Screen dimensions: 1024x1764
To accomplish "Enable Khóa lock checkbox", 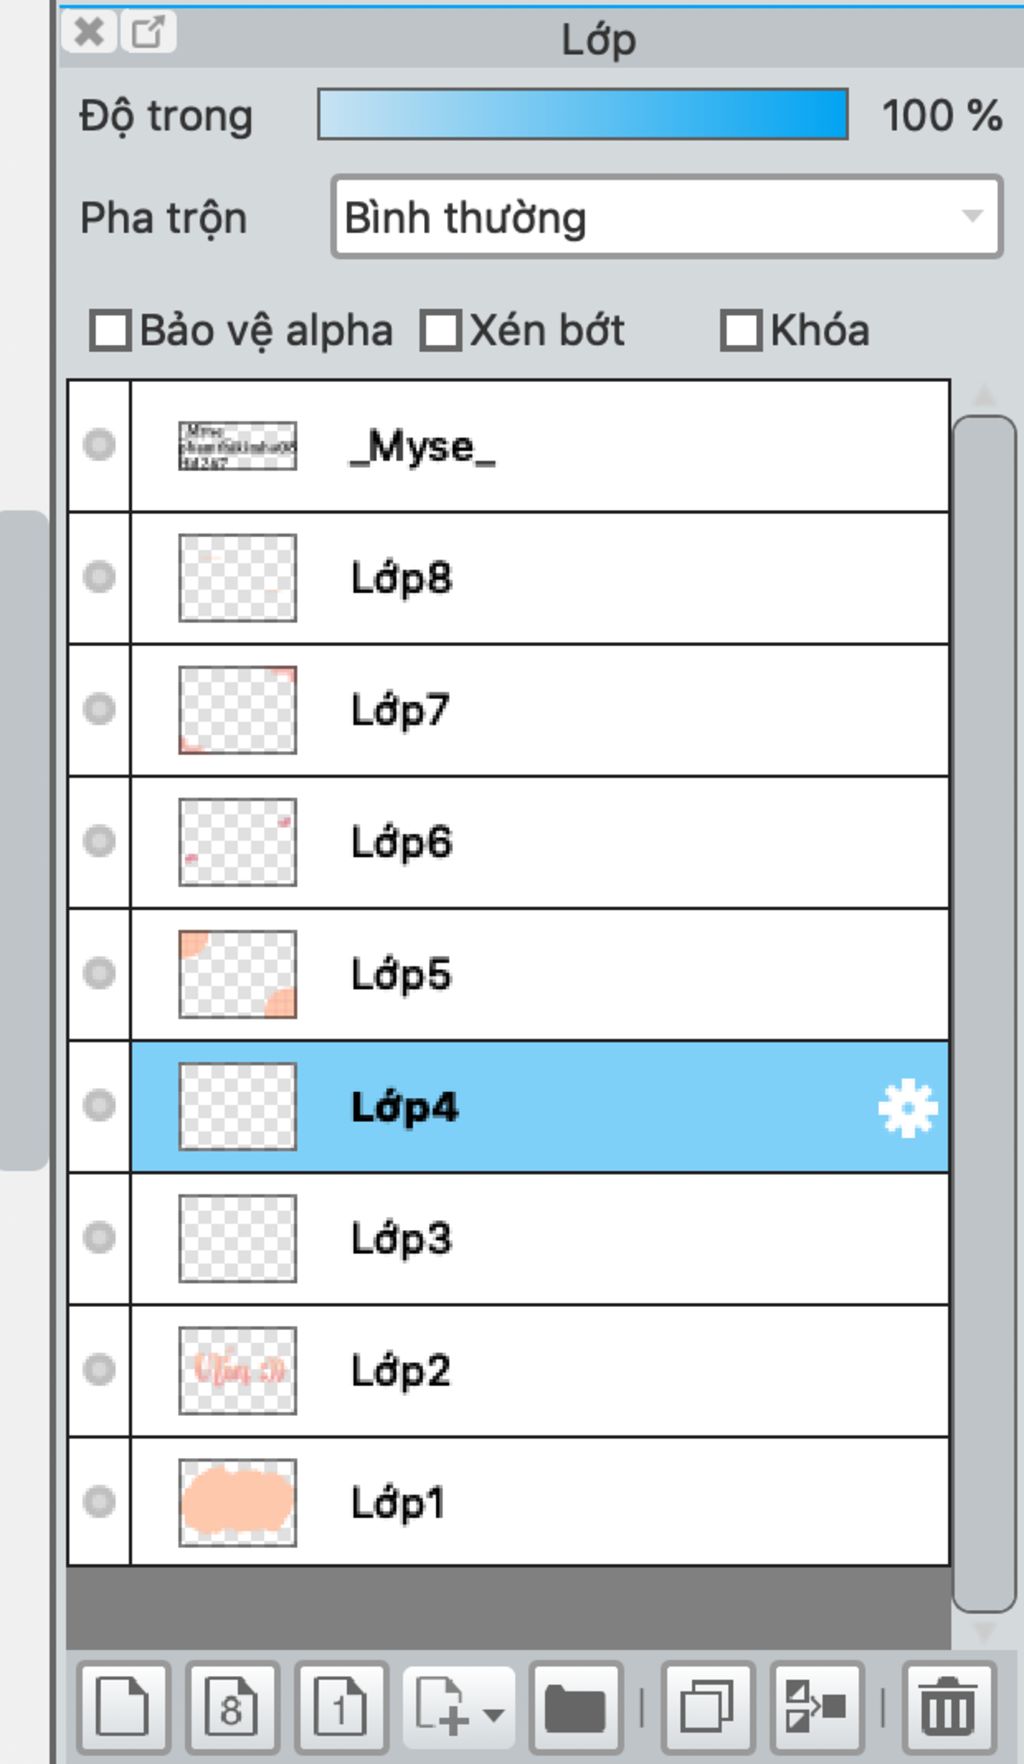I will (741, 331).
